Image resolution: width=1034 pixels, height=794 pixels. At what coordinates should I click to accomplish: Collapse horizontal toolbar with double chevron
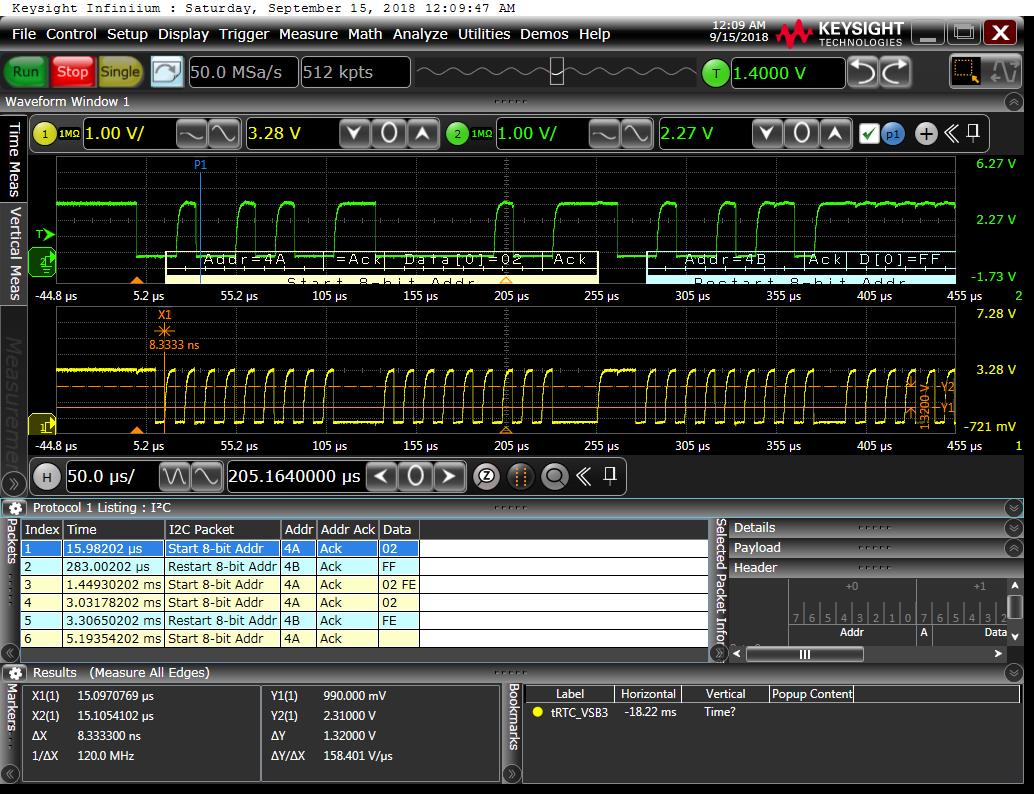pyautogui.click(x=584, y=476)
